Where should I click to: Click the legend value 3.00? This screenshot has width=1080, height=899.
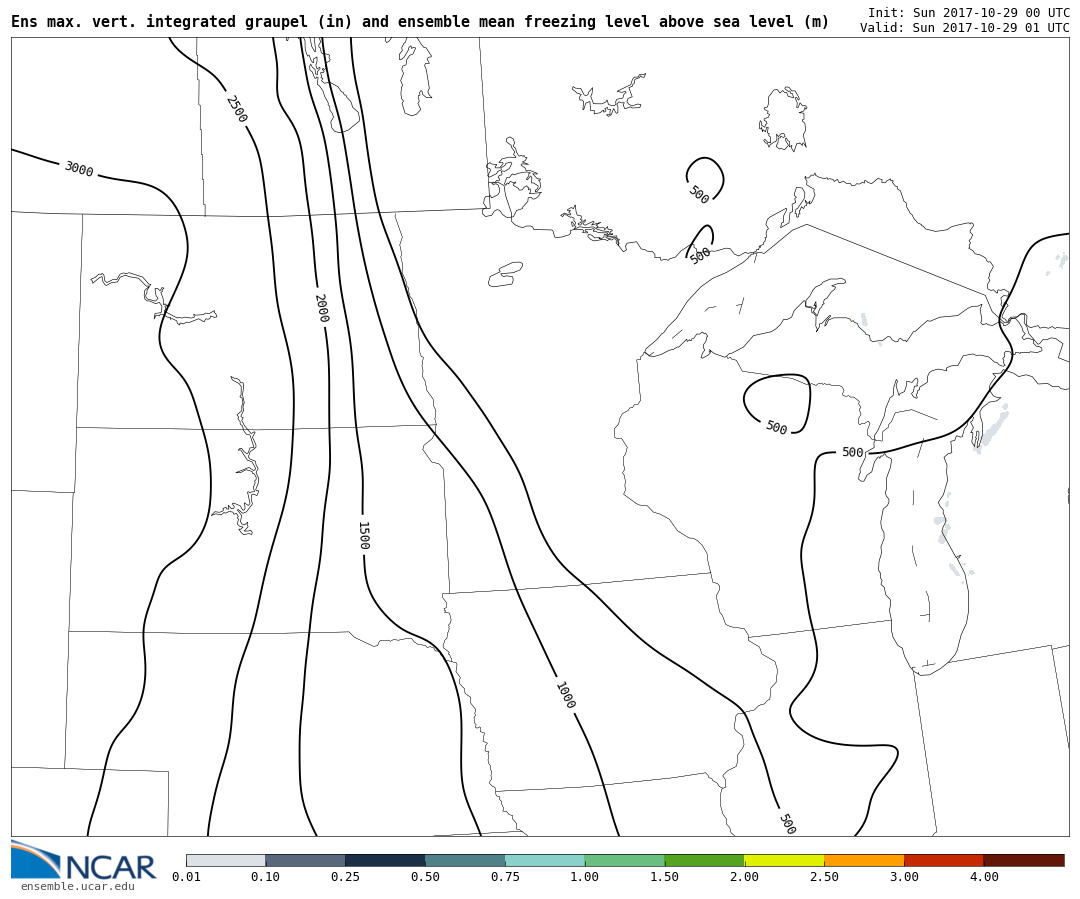904,877
